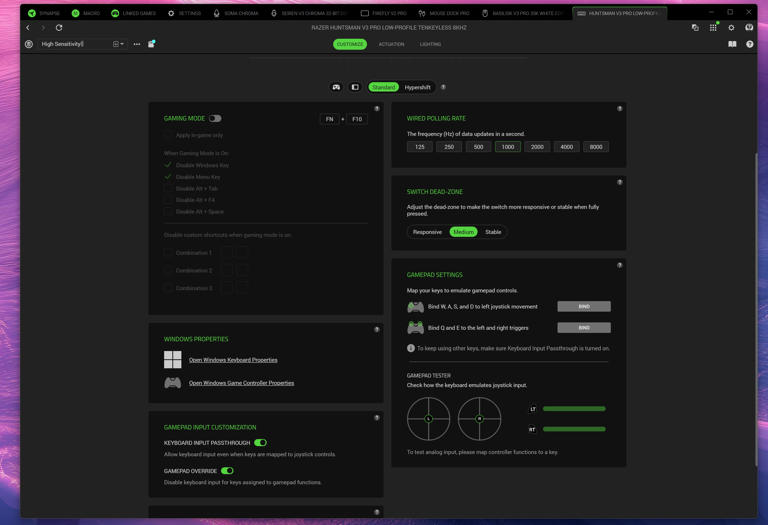Toggle Disable Windows Key checkbox
Viewport: 768px width, 525px height.
(x=168, y=165)
